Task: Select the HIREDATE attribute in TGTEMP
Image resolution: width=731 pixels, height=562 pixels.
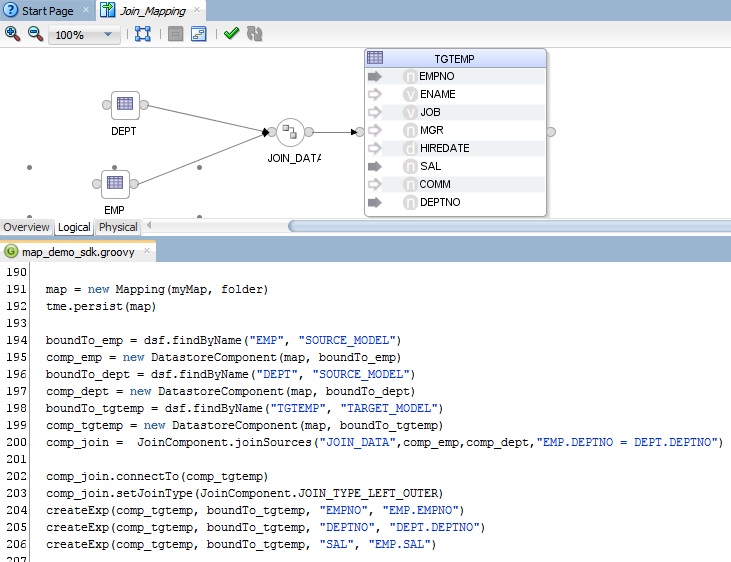Action: pos(444,149)
